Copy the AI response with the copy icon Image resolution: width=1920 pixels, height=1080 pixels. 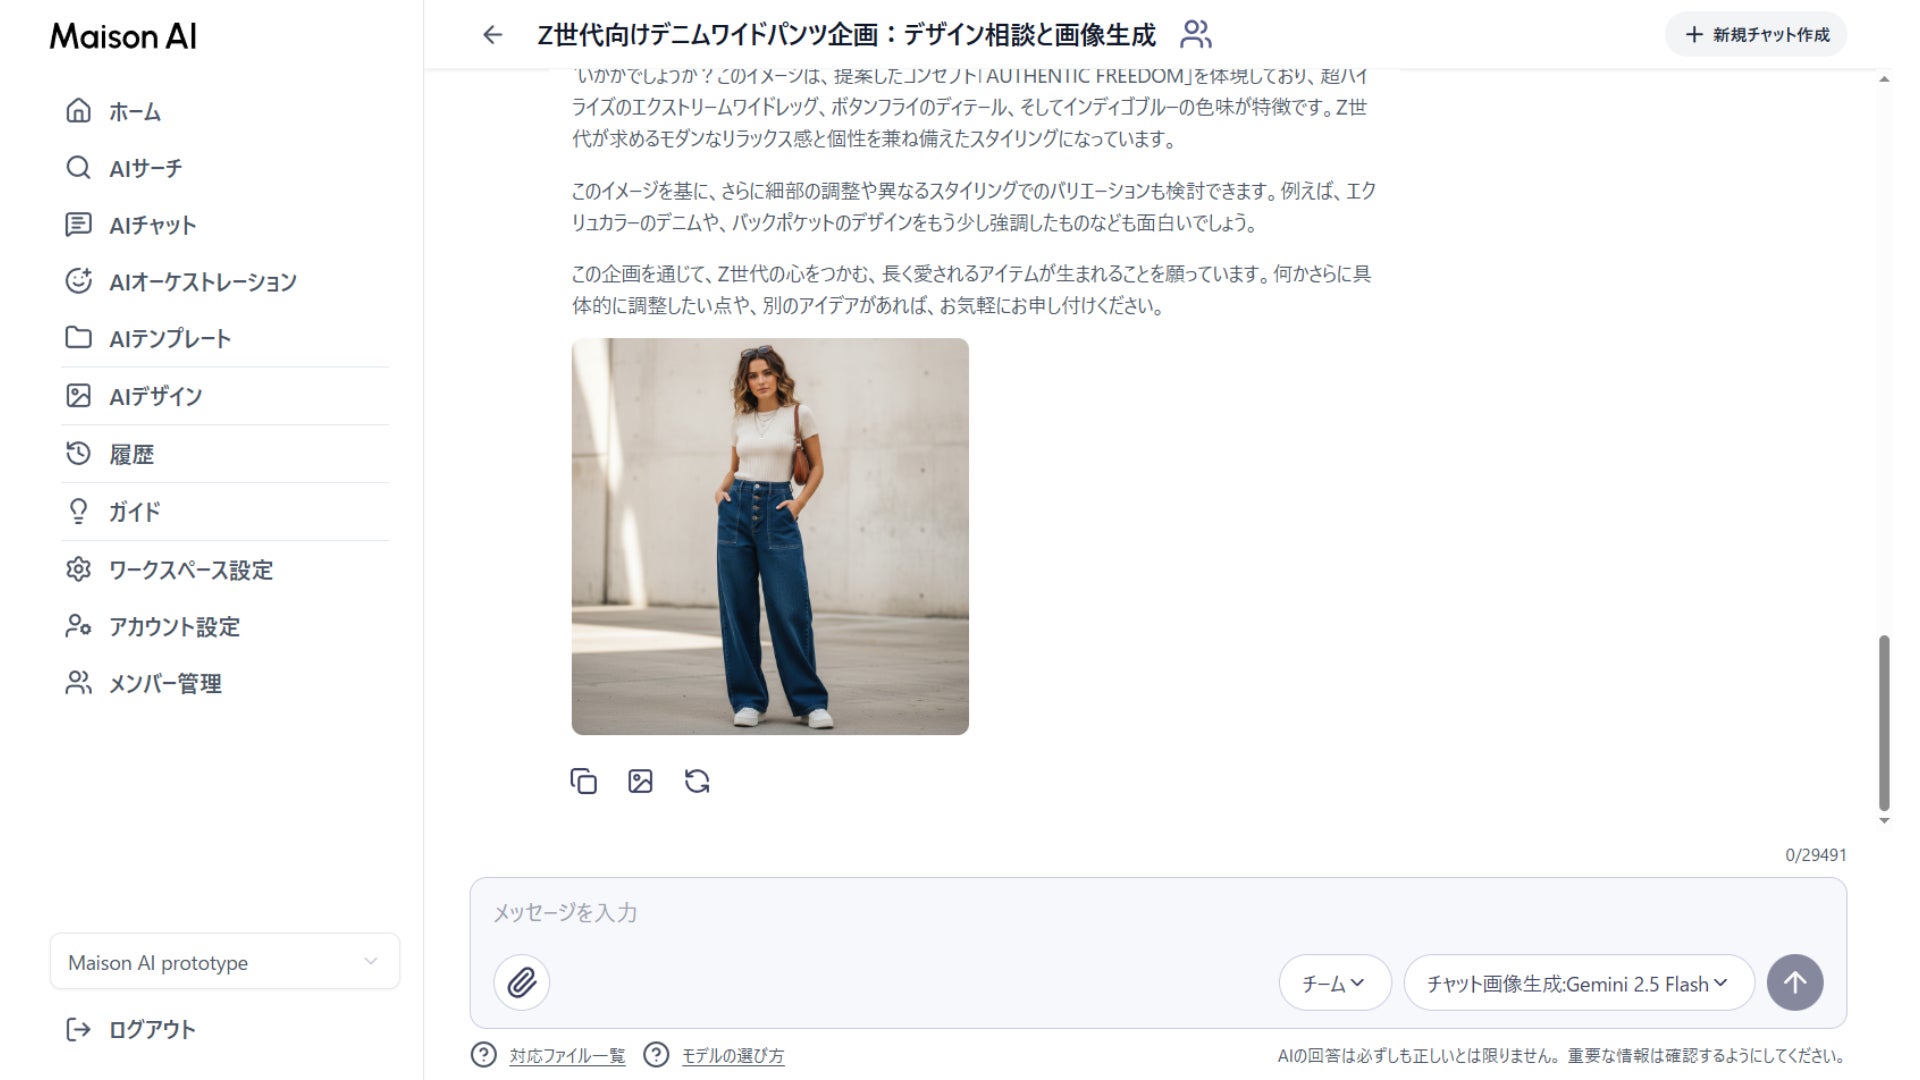(x=583, y=781)
